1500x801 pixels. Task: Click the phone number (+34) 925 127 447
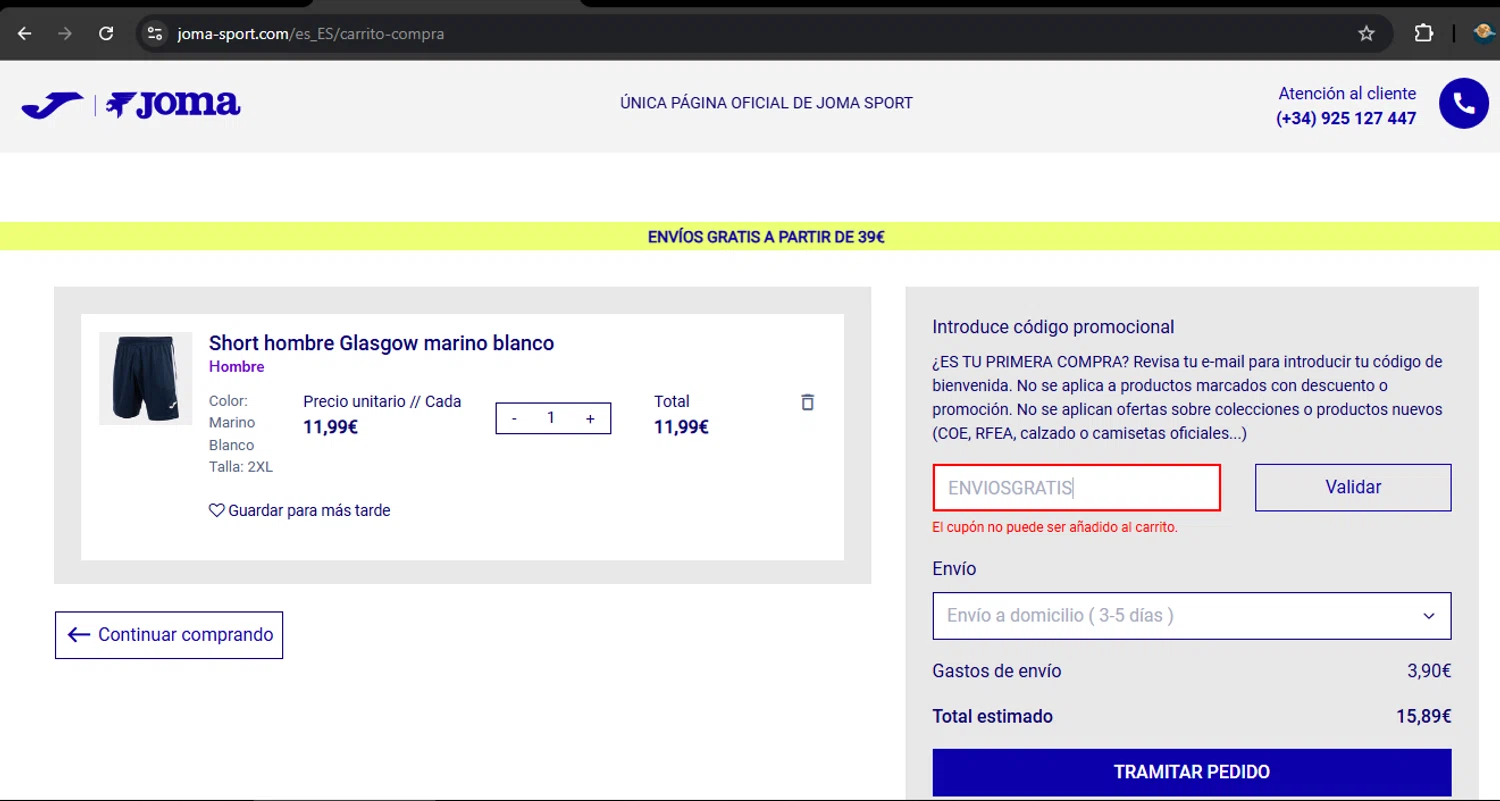coord(1346,118)
